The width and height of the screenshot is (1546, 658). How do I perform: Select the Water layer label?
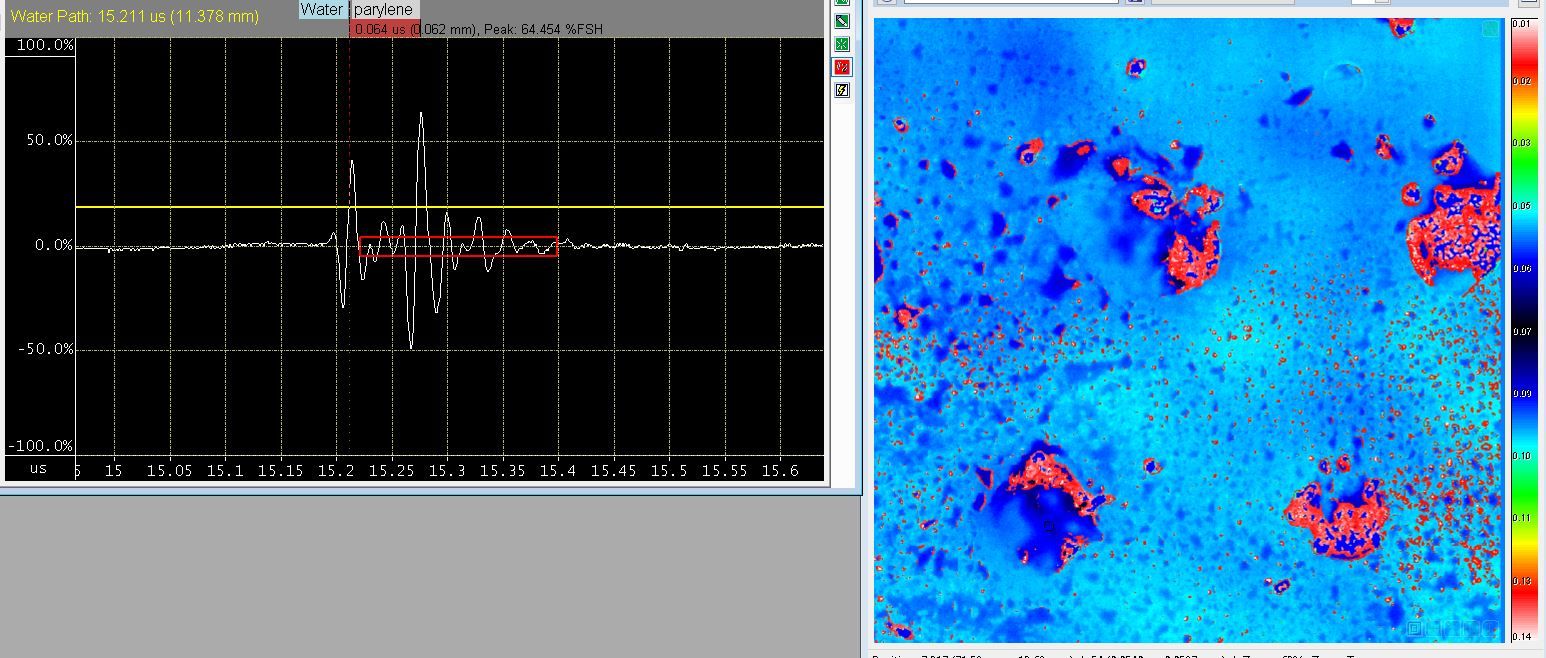[322, 10]
